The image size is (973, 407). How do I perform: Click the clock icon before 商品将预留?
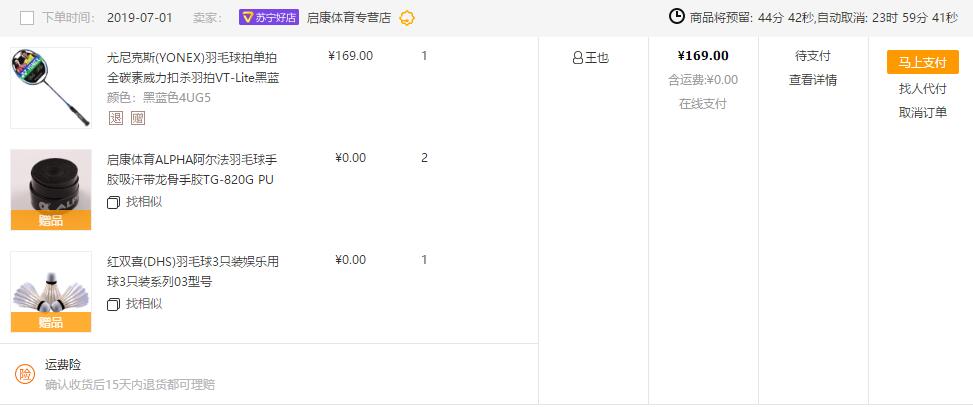[x=677, y=17]
